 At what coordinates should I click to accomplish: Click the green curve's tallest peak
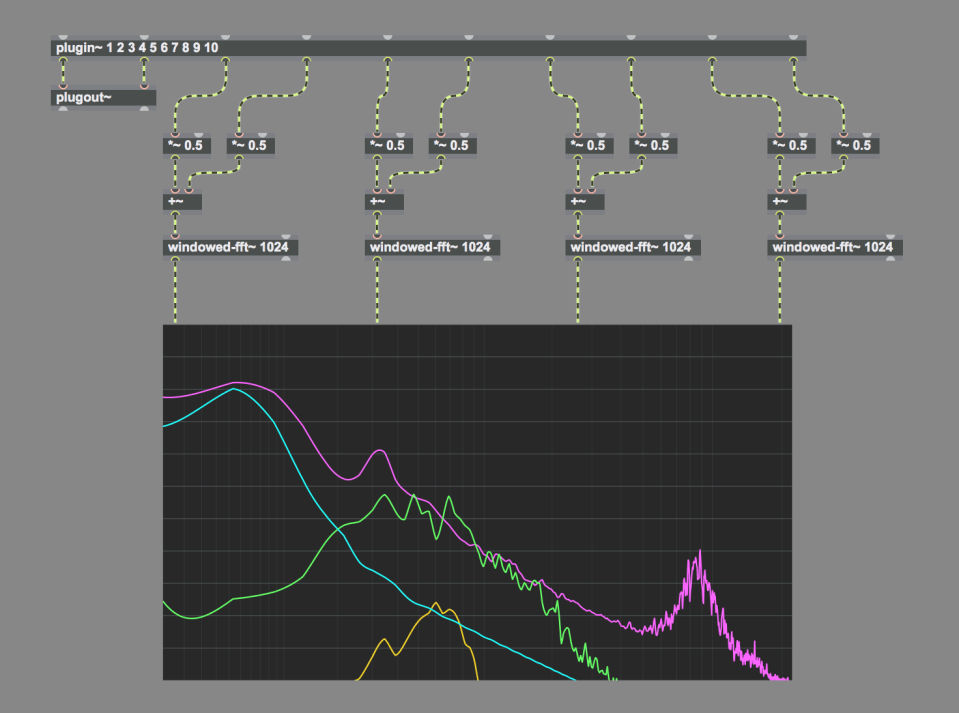[385, 494]
